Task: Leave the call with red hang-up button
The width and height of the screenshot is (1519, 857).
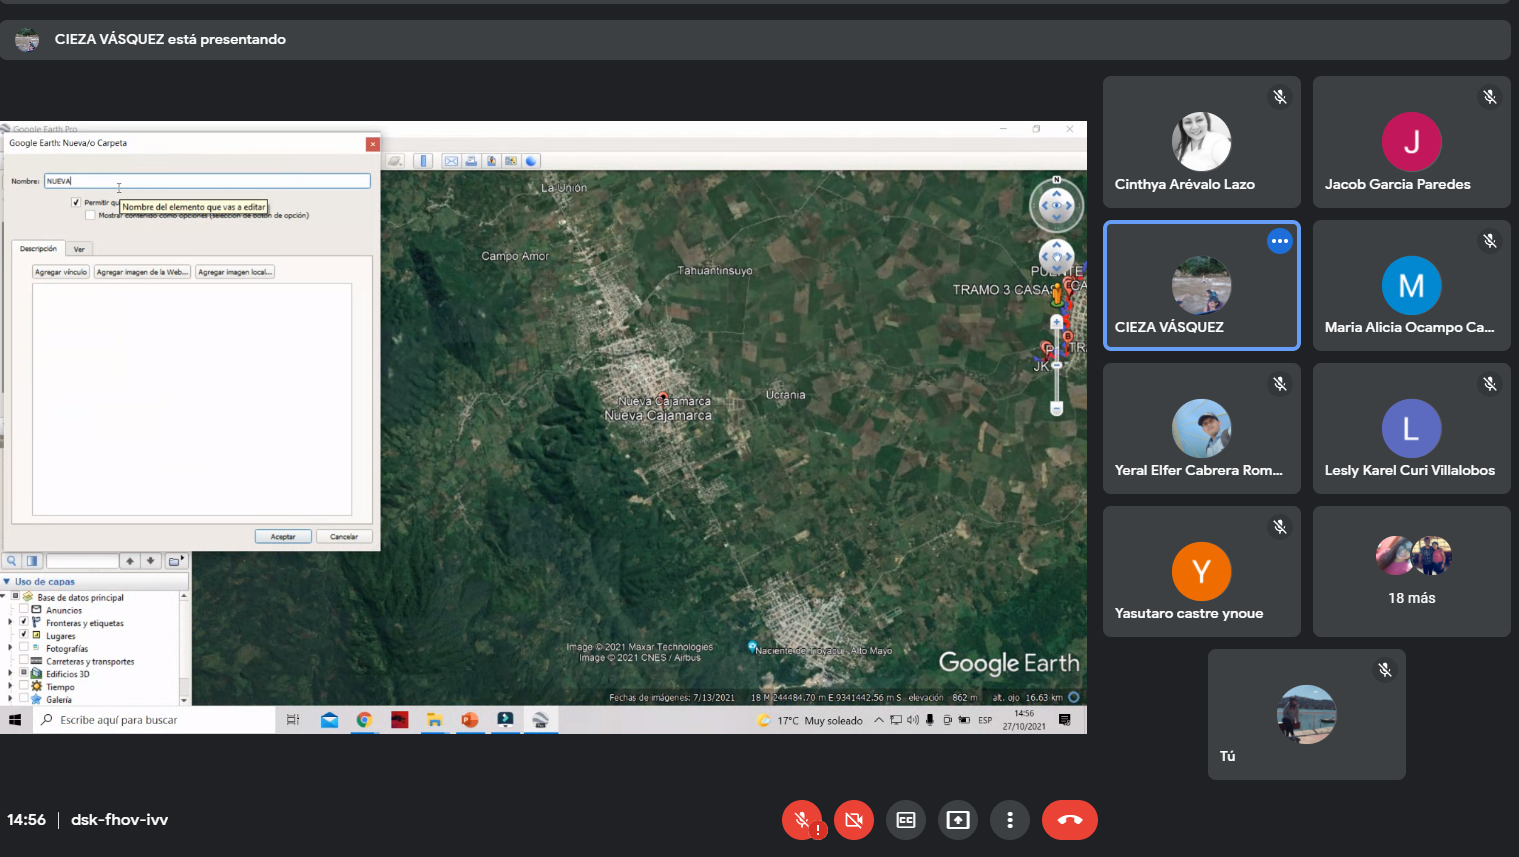Action: coord(1070,820)
